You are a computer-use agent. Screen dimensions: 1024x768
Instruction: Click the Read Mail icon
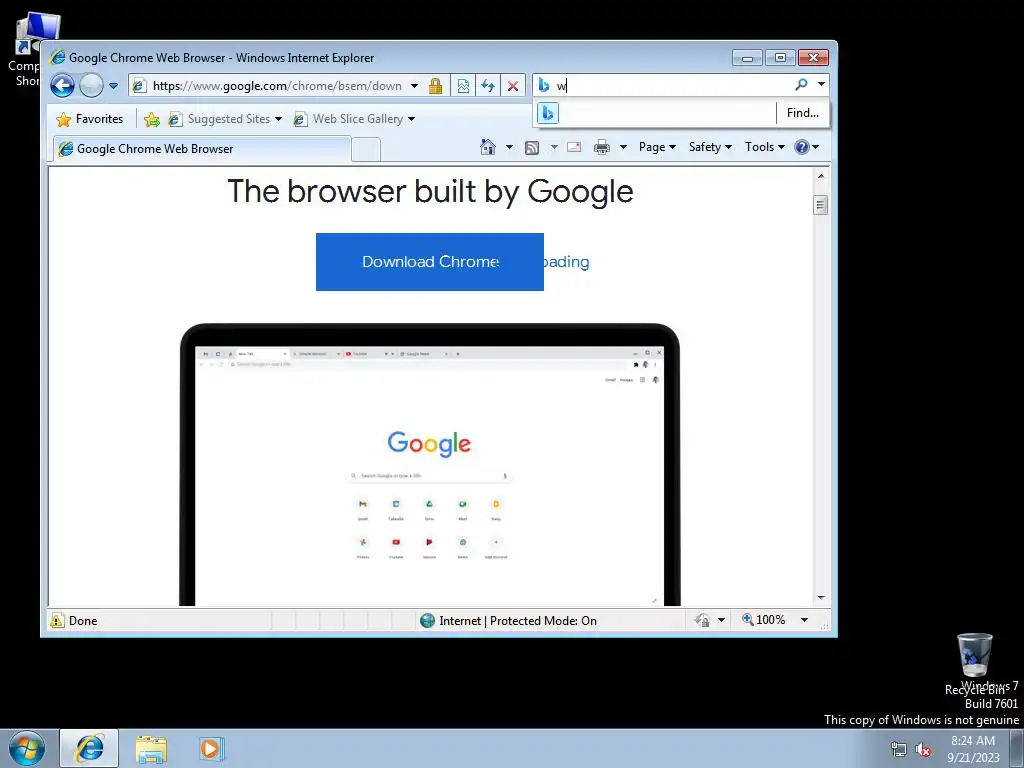tap(574, 147)
